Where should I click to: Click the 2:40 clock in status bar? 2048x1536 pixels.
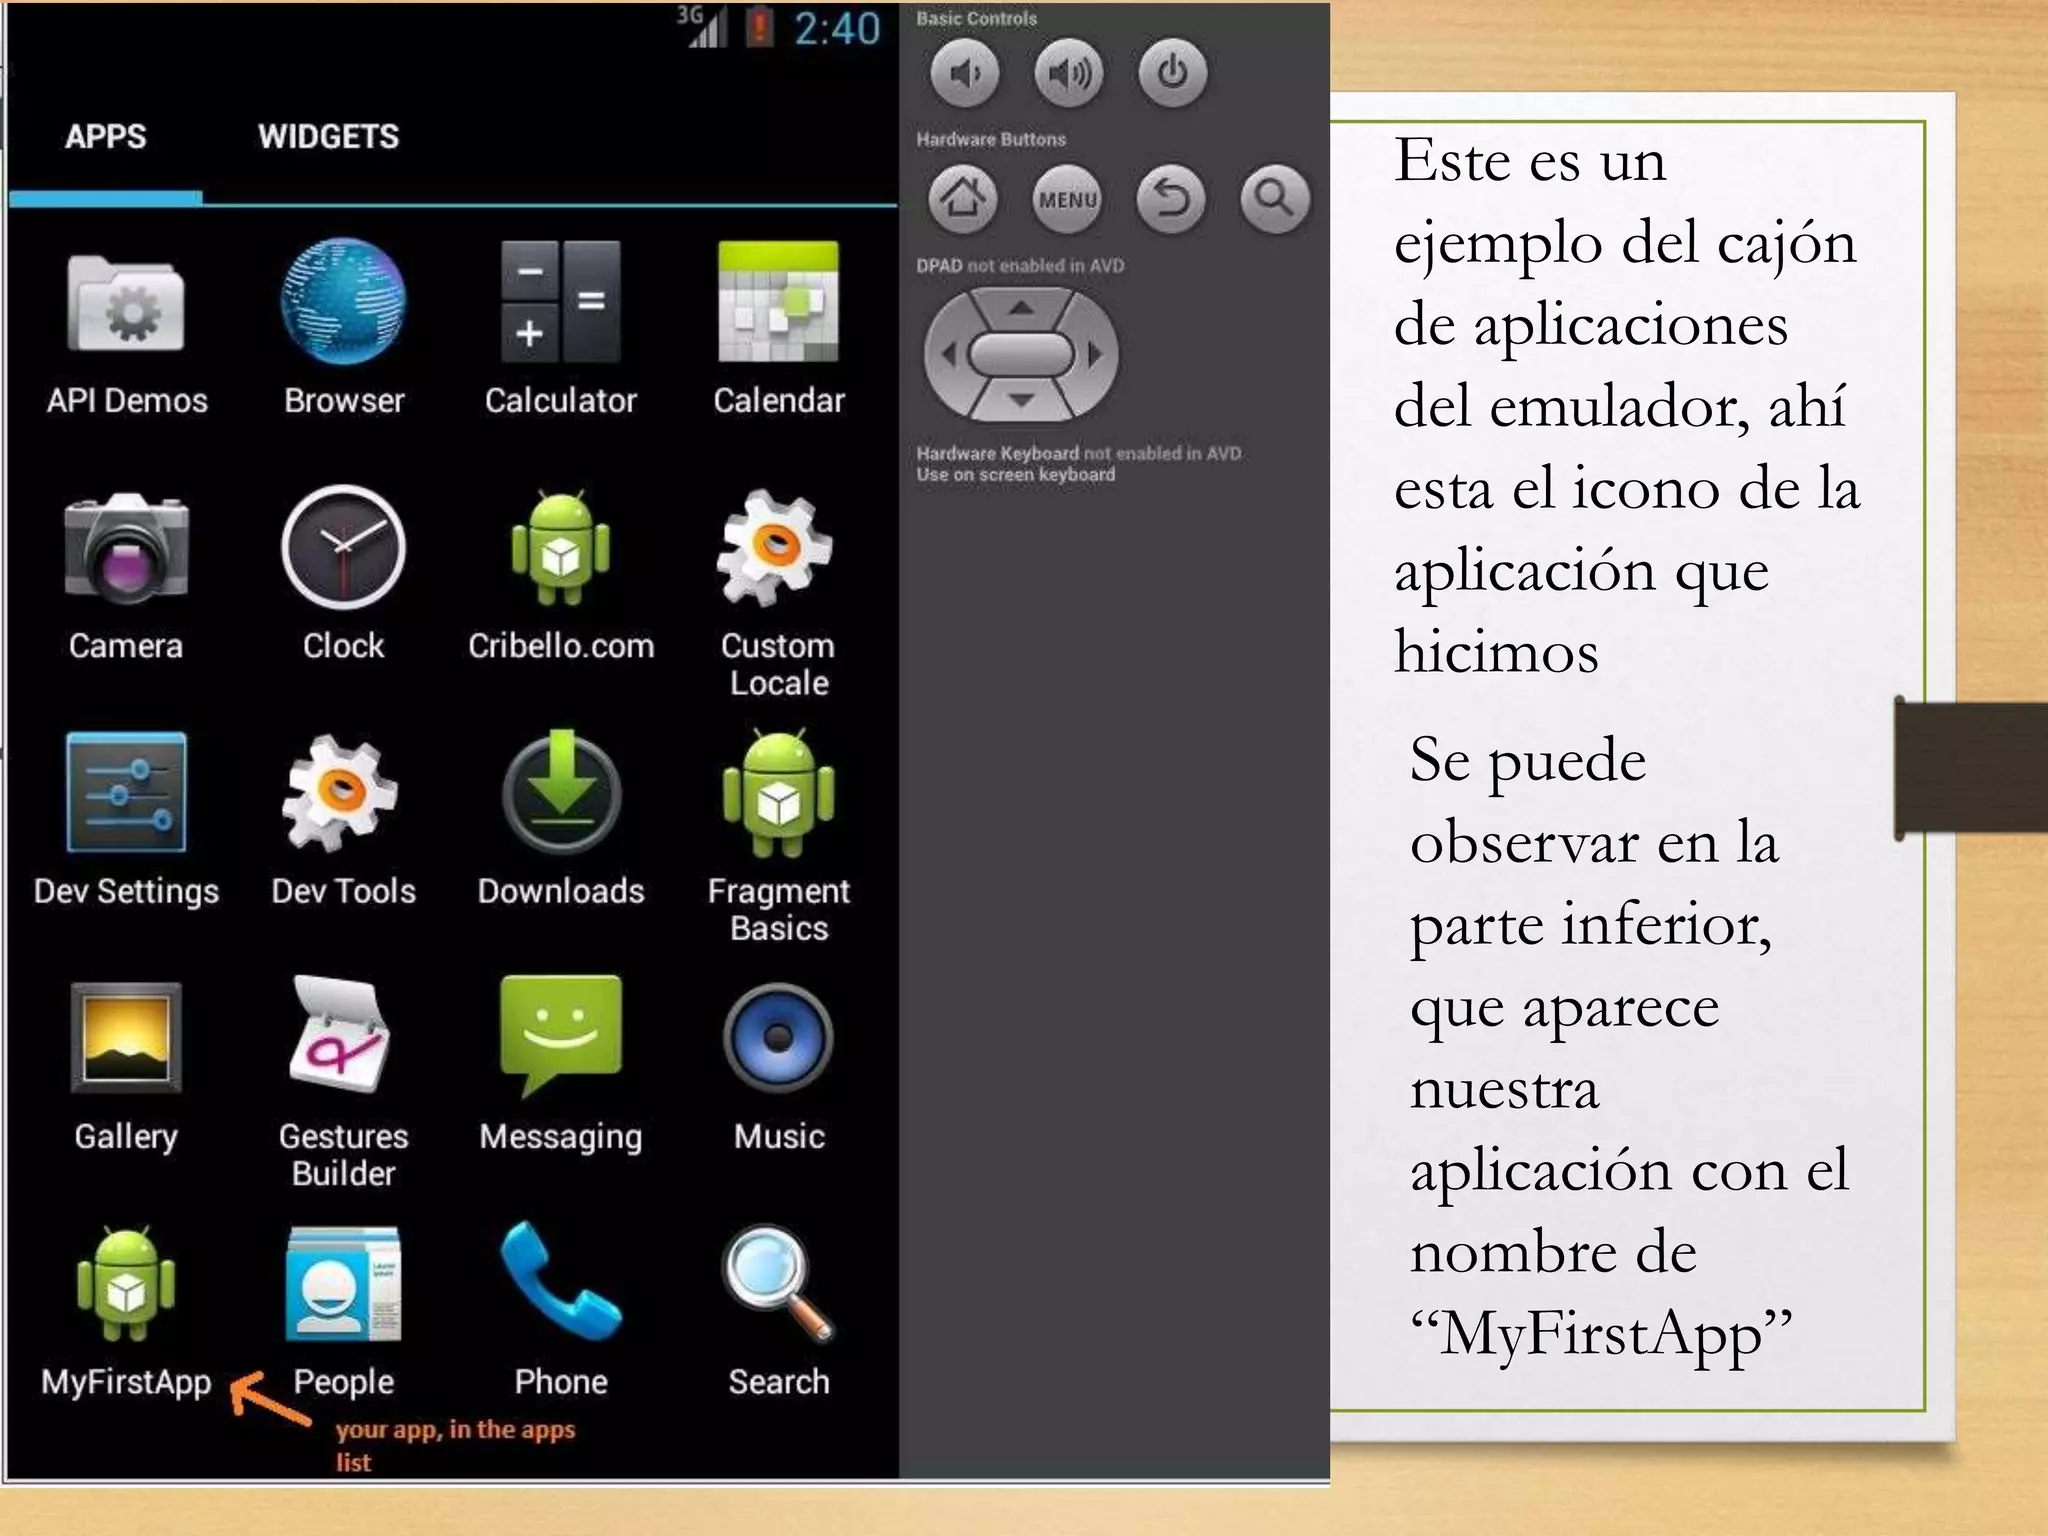point(837,28)
